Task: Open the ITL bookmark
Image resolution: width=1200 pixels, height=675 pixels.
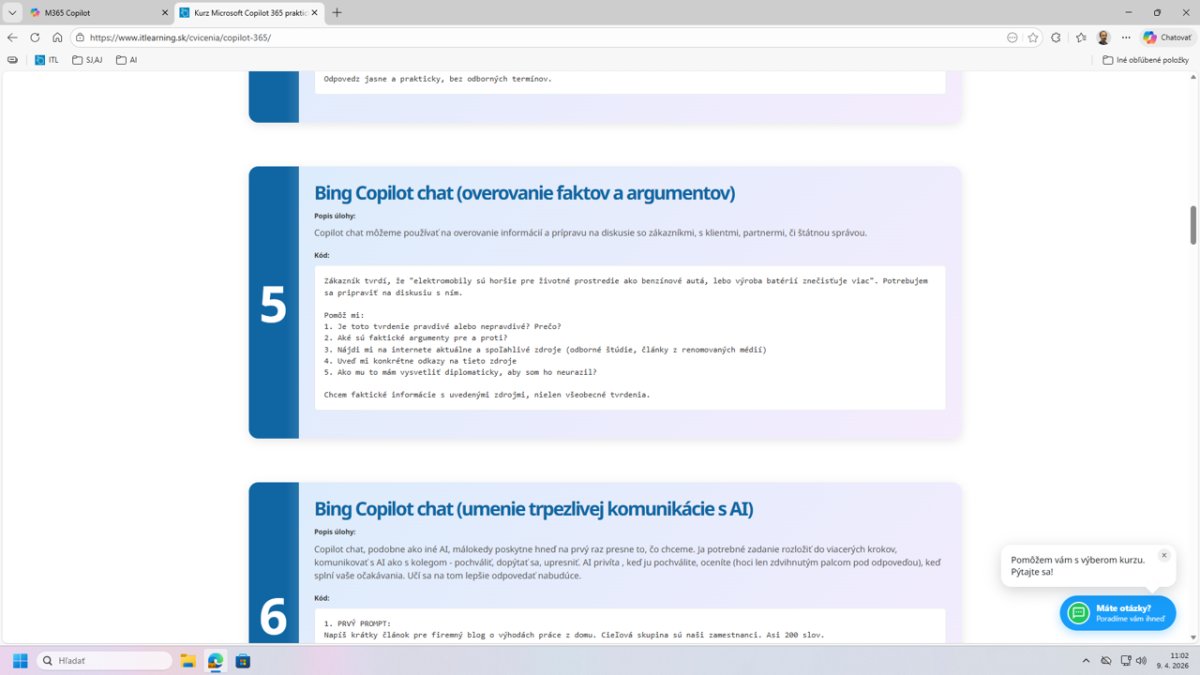Action: (47, 60)
